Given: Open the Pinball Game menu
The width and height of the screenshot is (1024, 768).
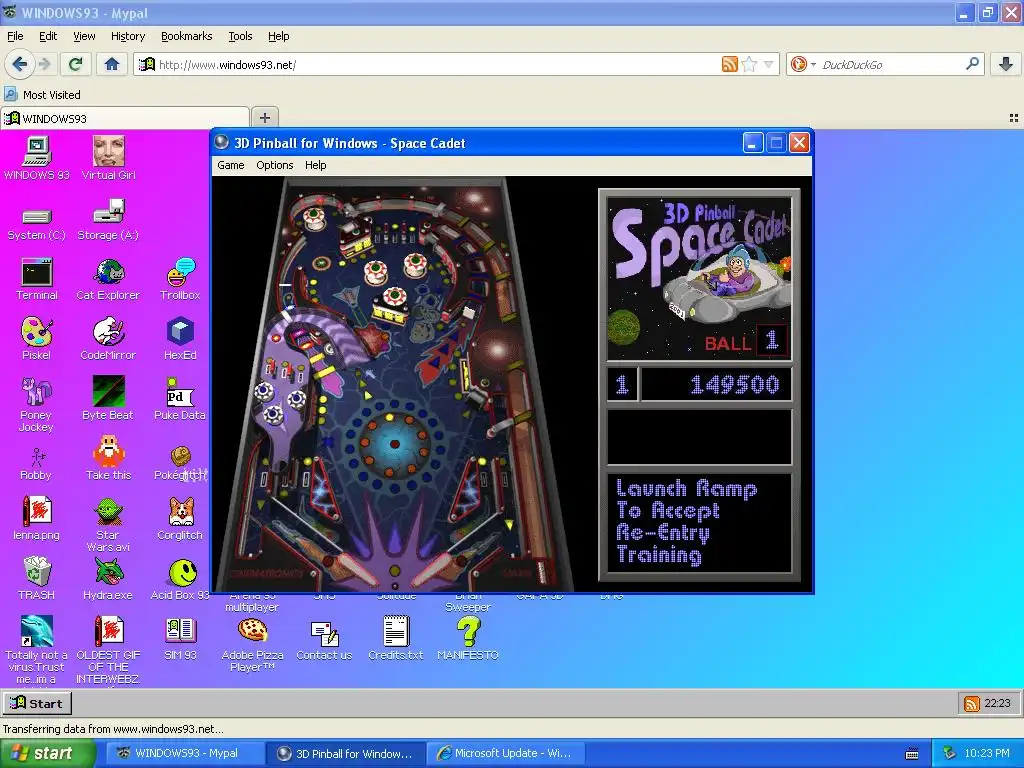Looking at the screenshot, I should (231, 165).
